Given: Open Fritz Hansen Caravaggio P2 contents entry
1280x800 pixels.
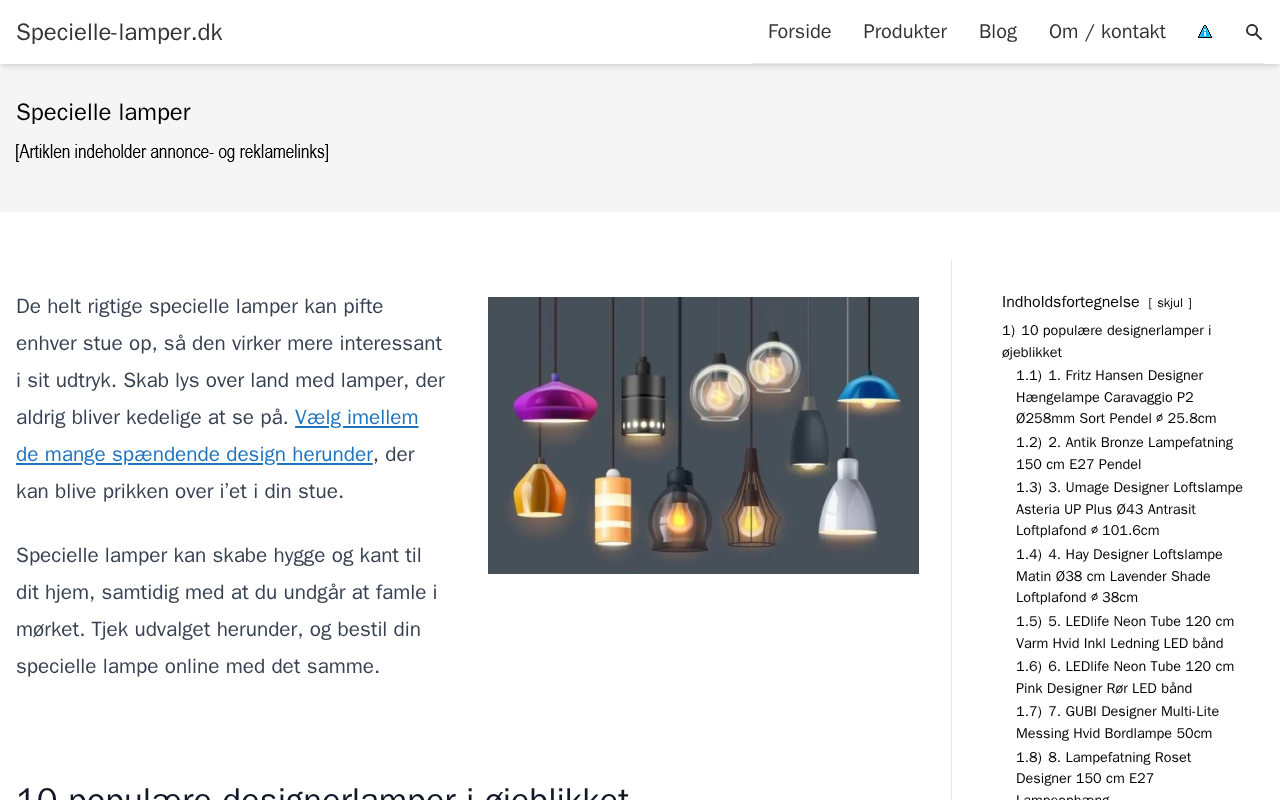Looking at the screenshot, I should 1116,397.
